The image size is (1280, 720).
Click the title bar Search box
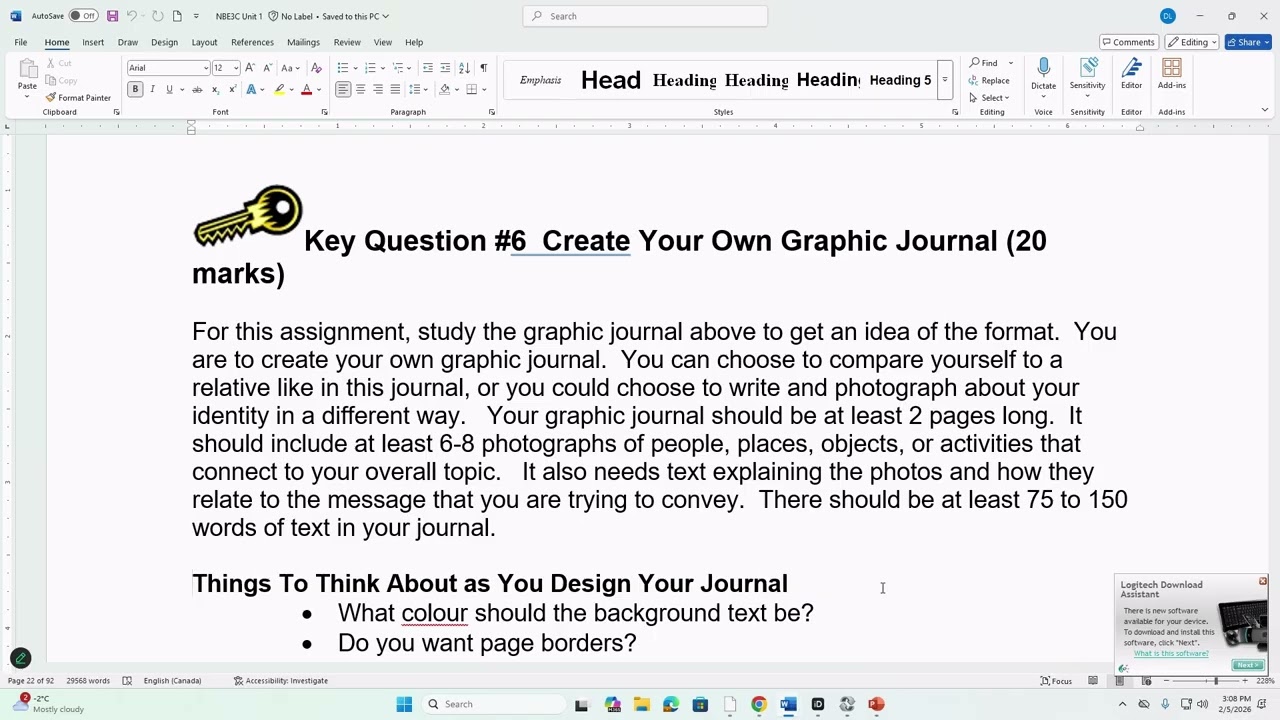tap(645, 16)
